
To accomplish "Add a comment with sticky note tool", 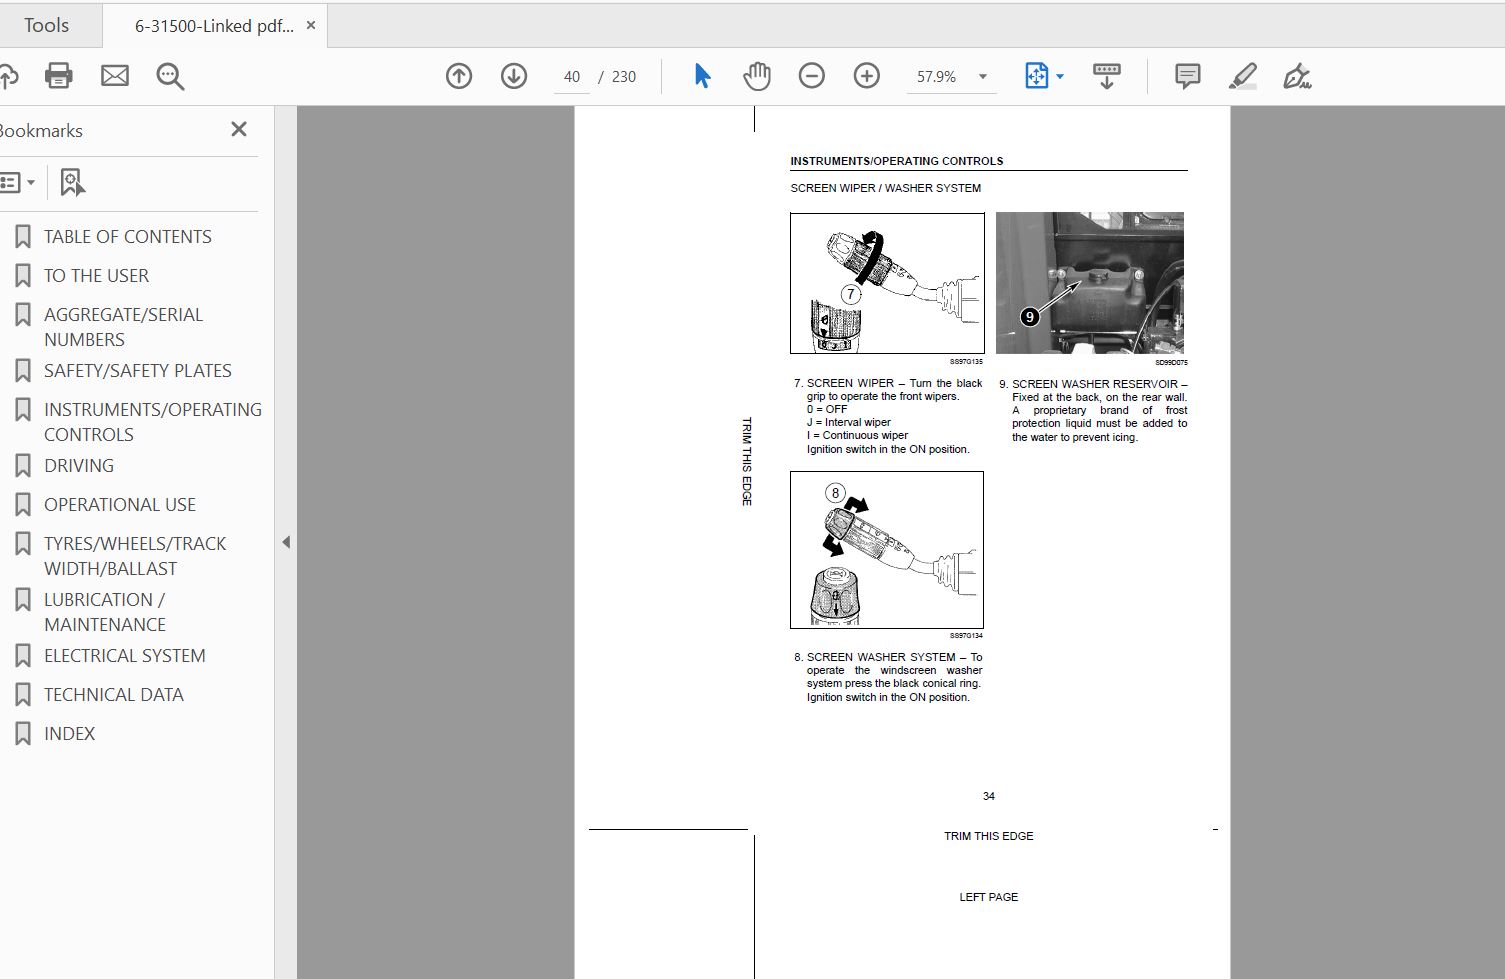I will click(x=1188, y=76).
